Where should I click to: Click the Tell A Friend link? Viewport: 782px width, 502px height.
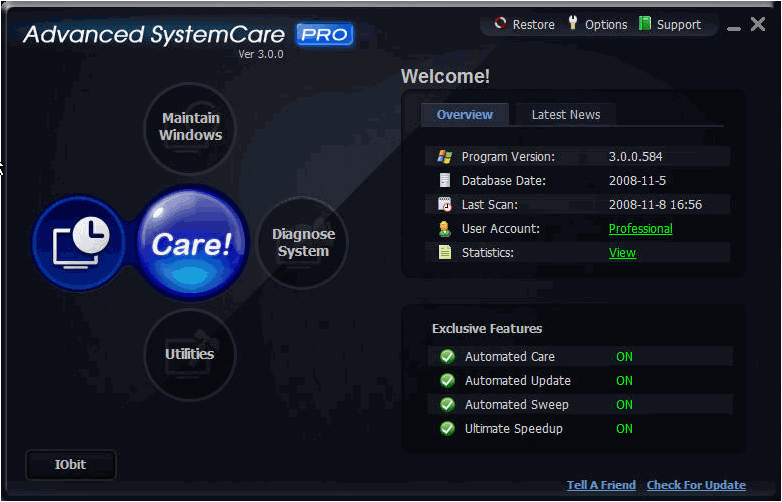pos(601,485)
